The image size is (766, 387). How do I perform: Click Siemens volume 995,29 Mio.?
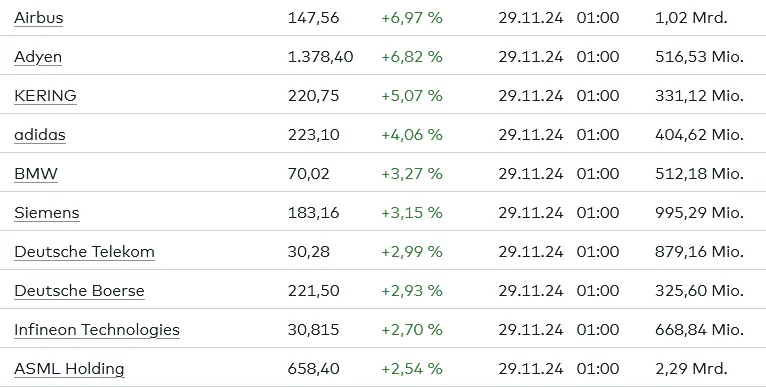tap(699, 213)
